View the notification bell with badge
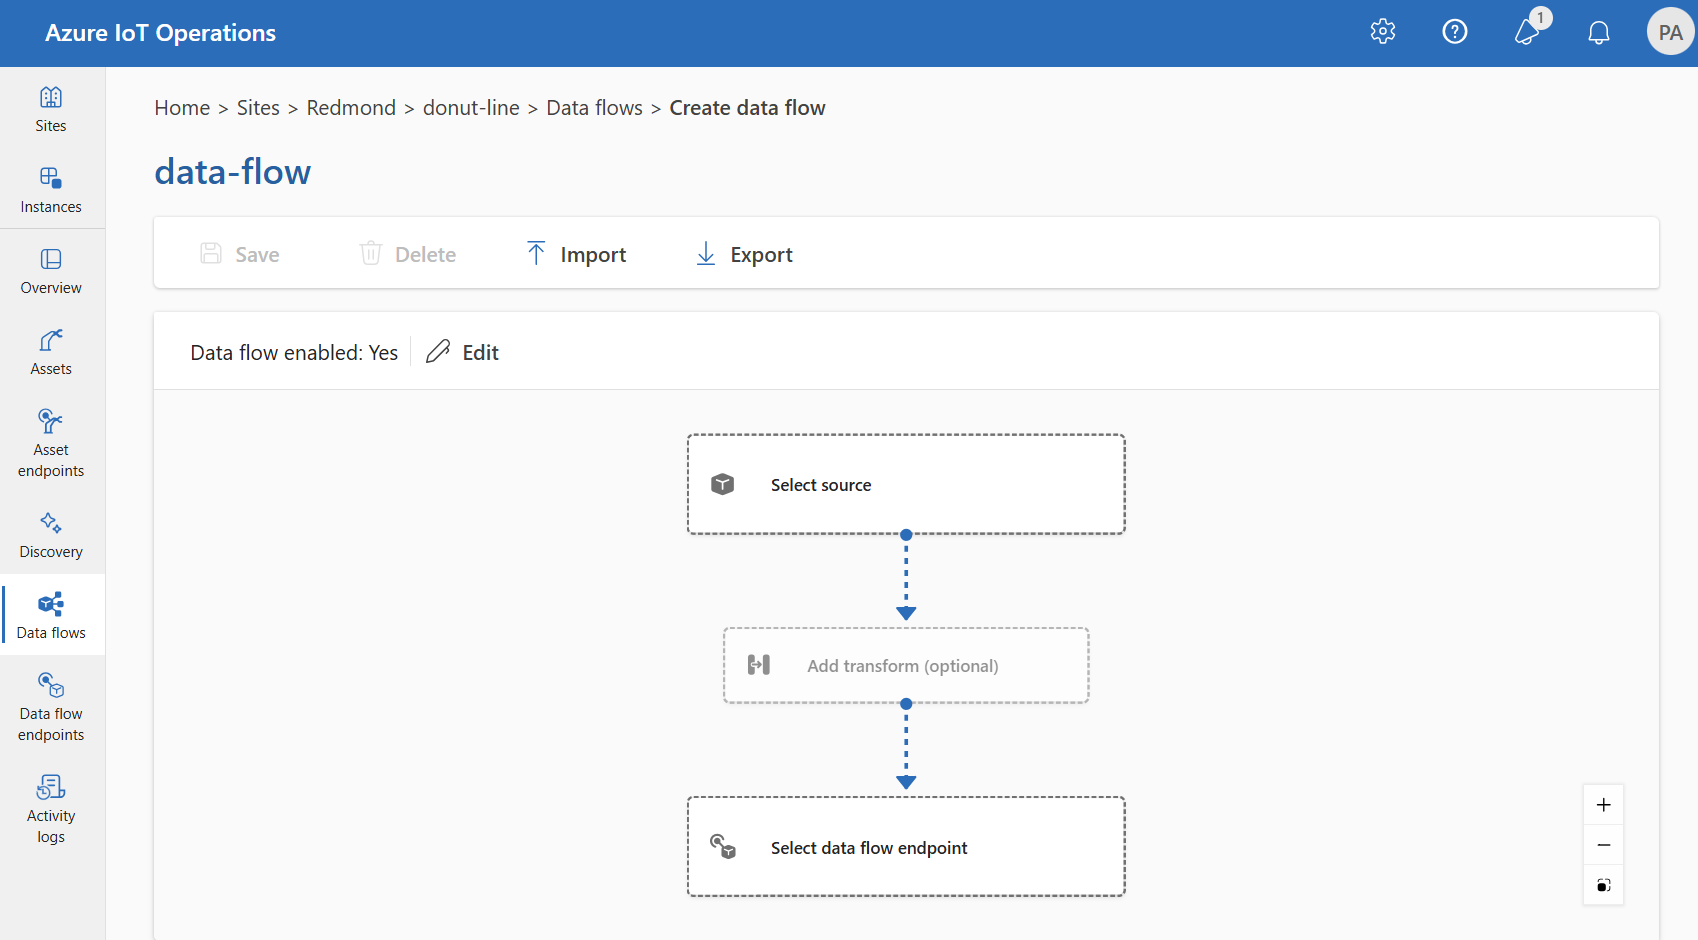 (1527, 31)
